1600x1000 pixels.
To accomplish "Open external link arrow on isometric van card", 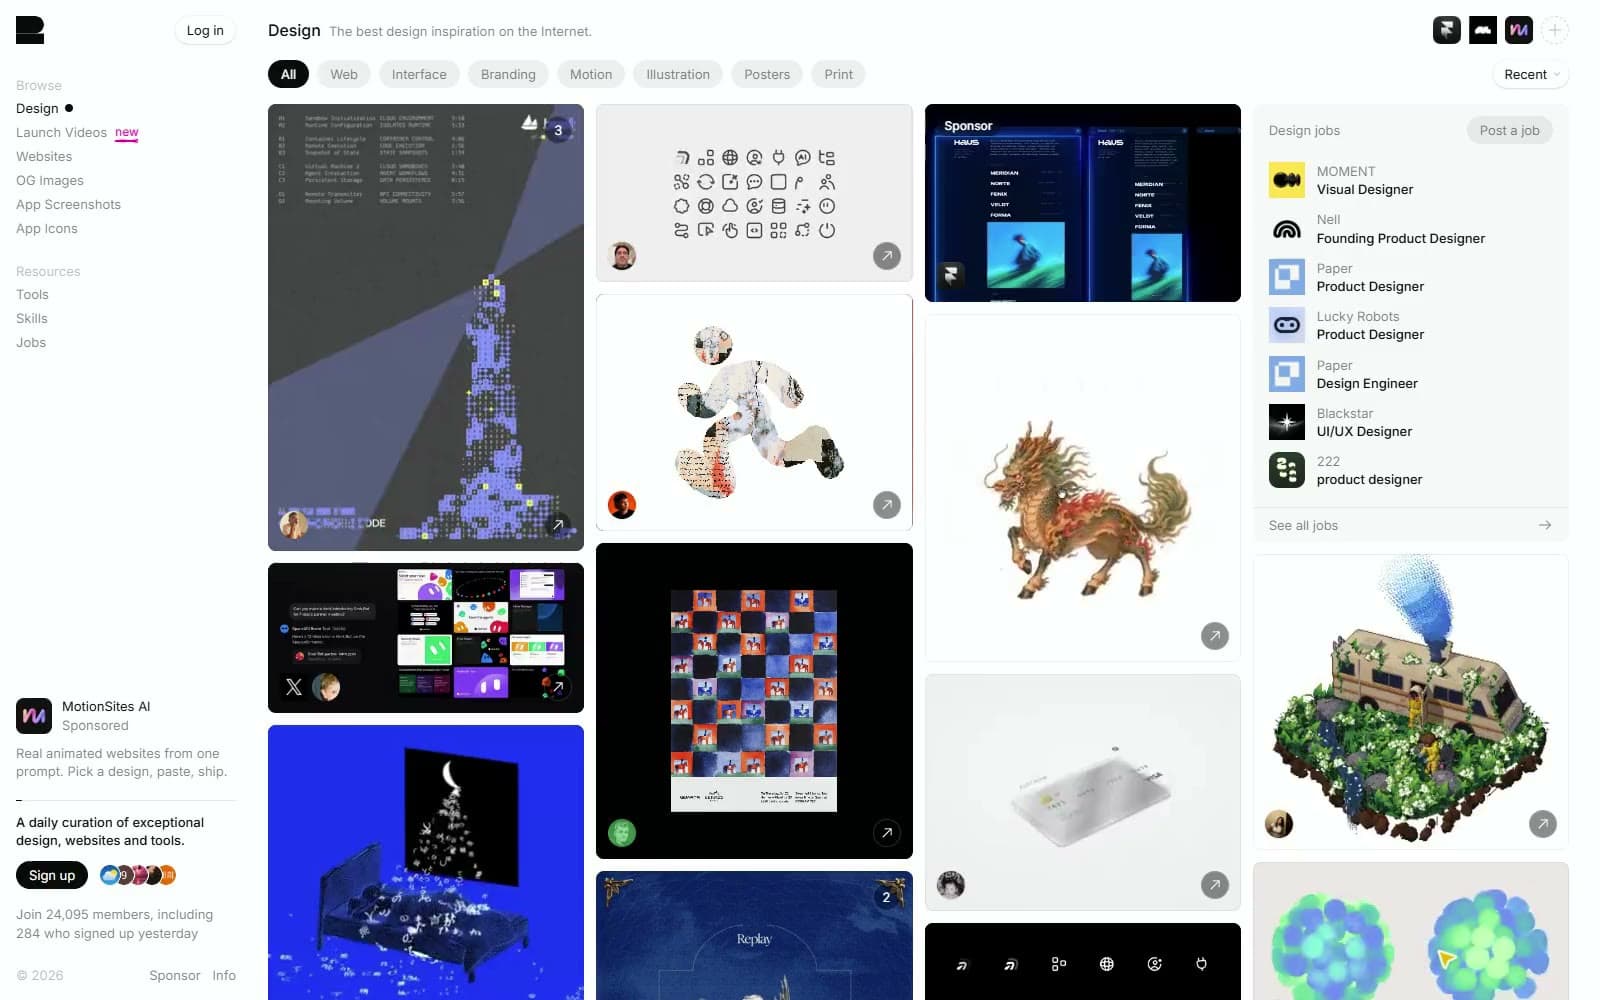I will pos(1542,824).
